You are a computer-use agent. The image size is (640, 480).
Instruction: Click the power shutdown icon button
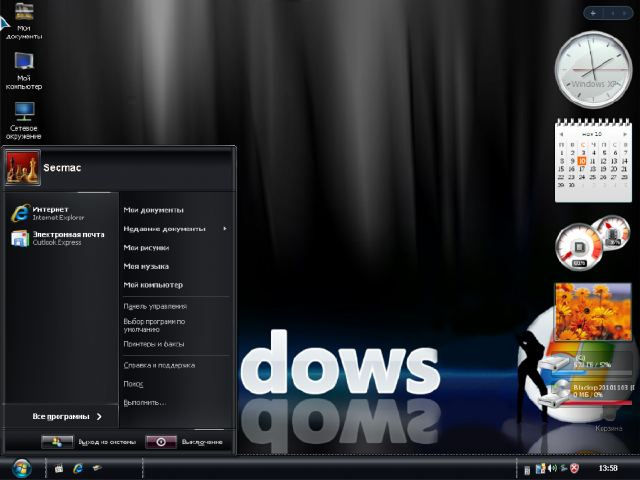(161, 442)
